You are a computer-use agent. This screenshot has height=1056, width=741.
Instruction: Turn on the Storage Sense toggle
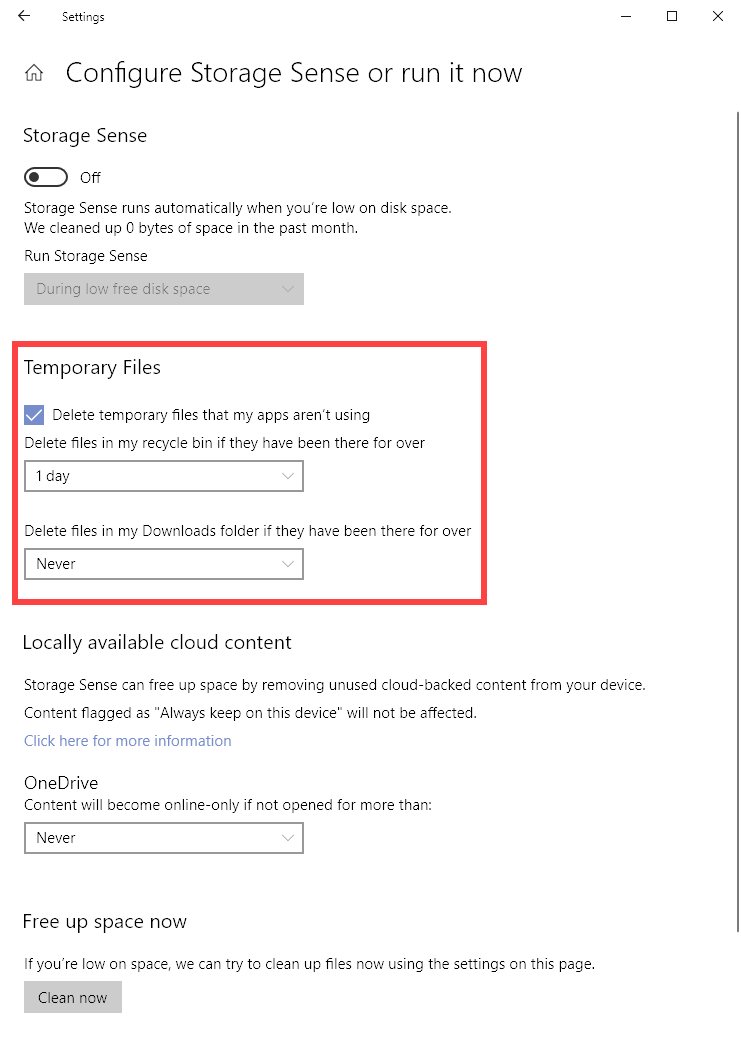tap(46, 177)
